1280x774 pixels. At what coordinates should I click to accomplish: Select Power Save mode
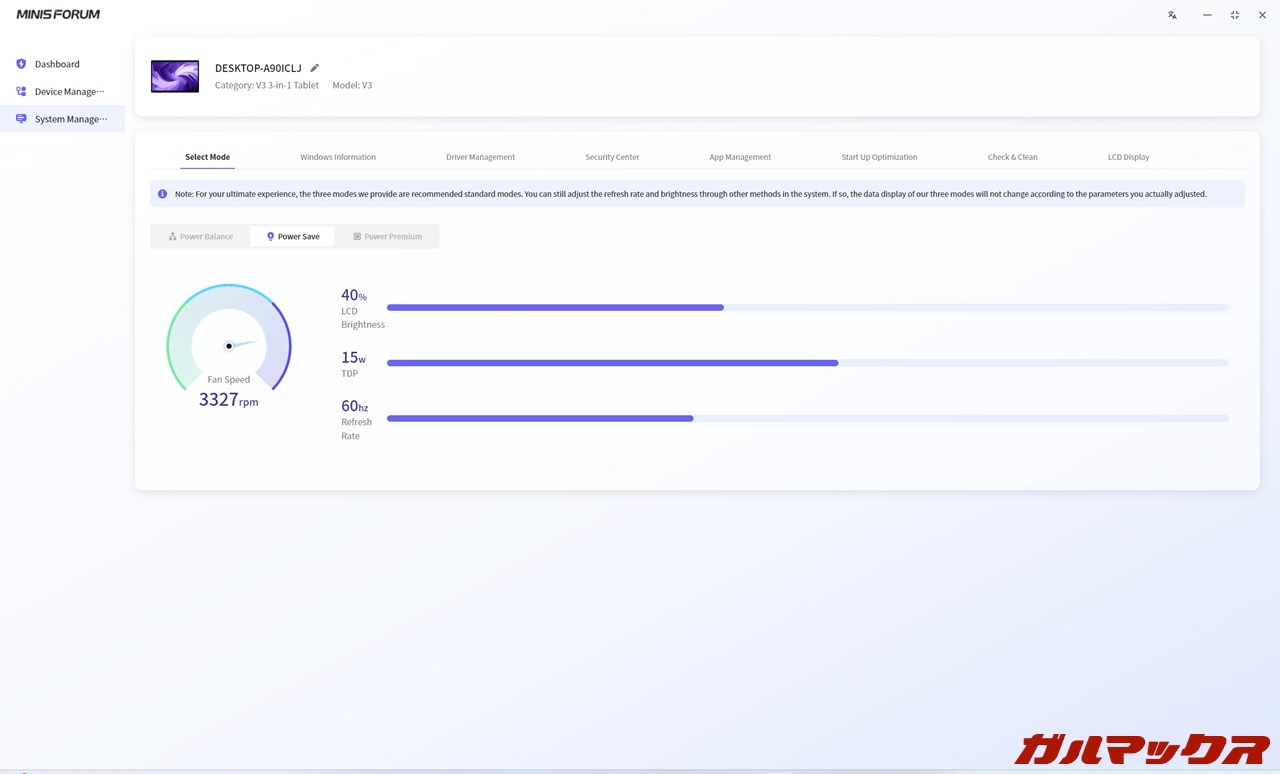click(292, 237)
